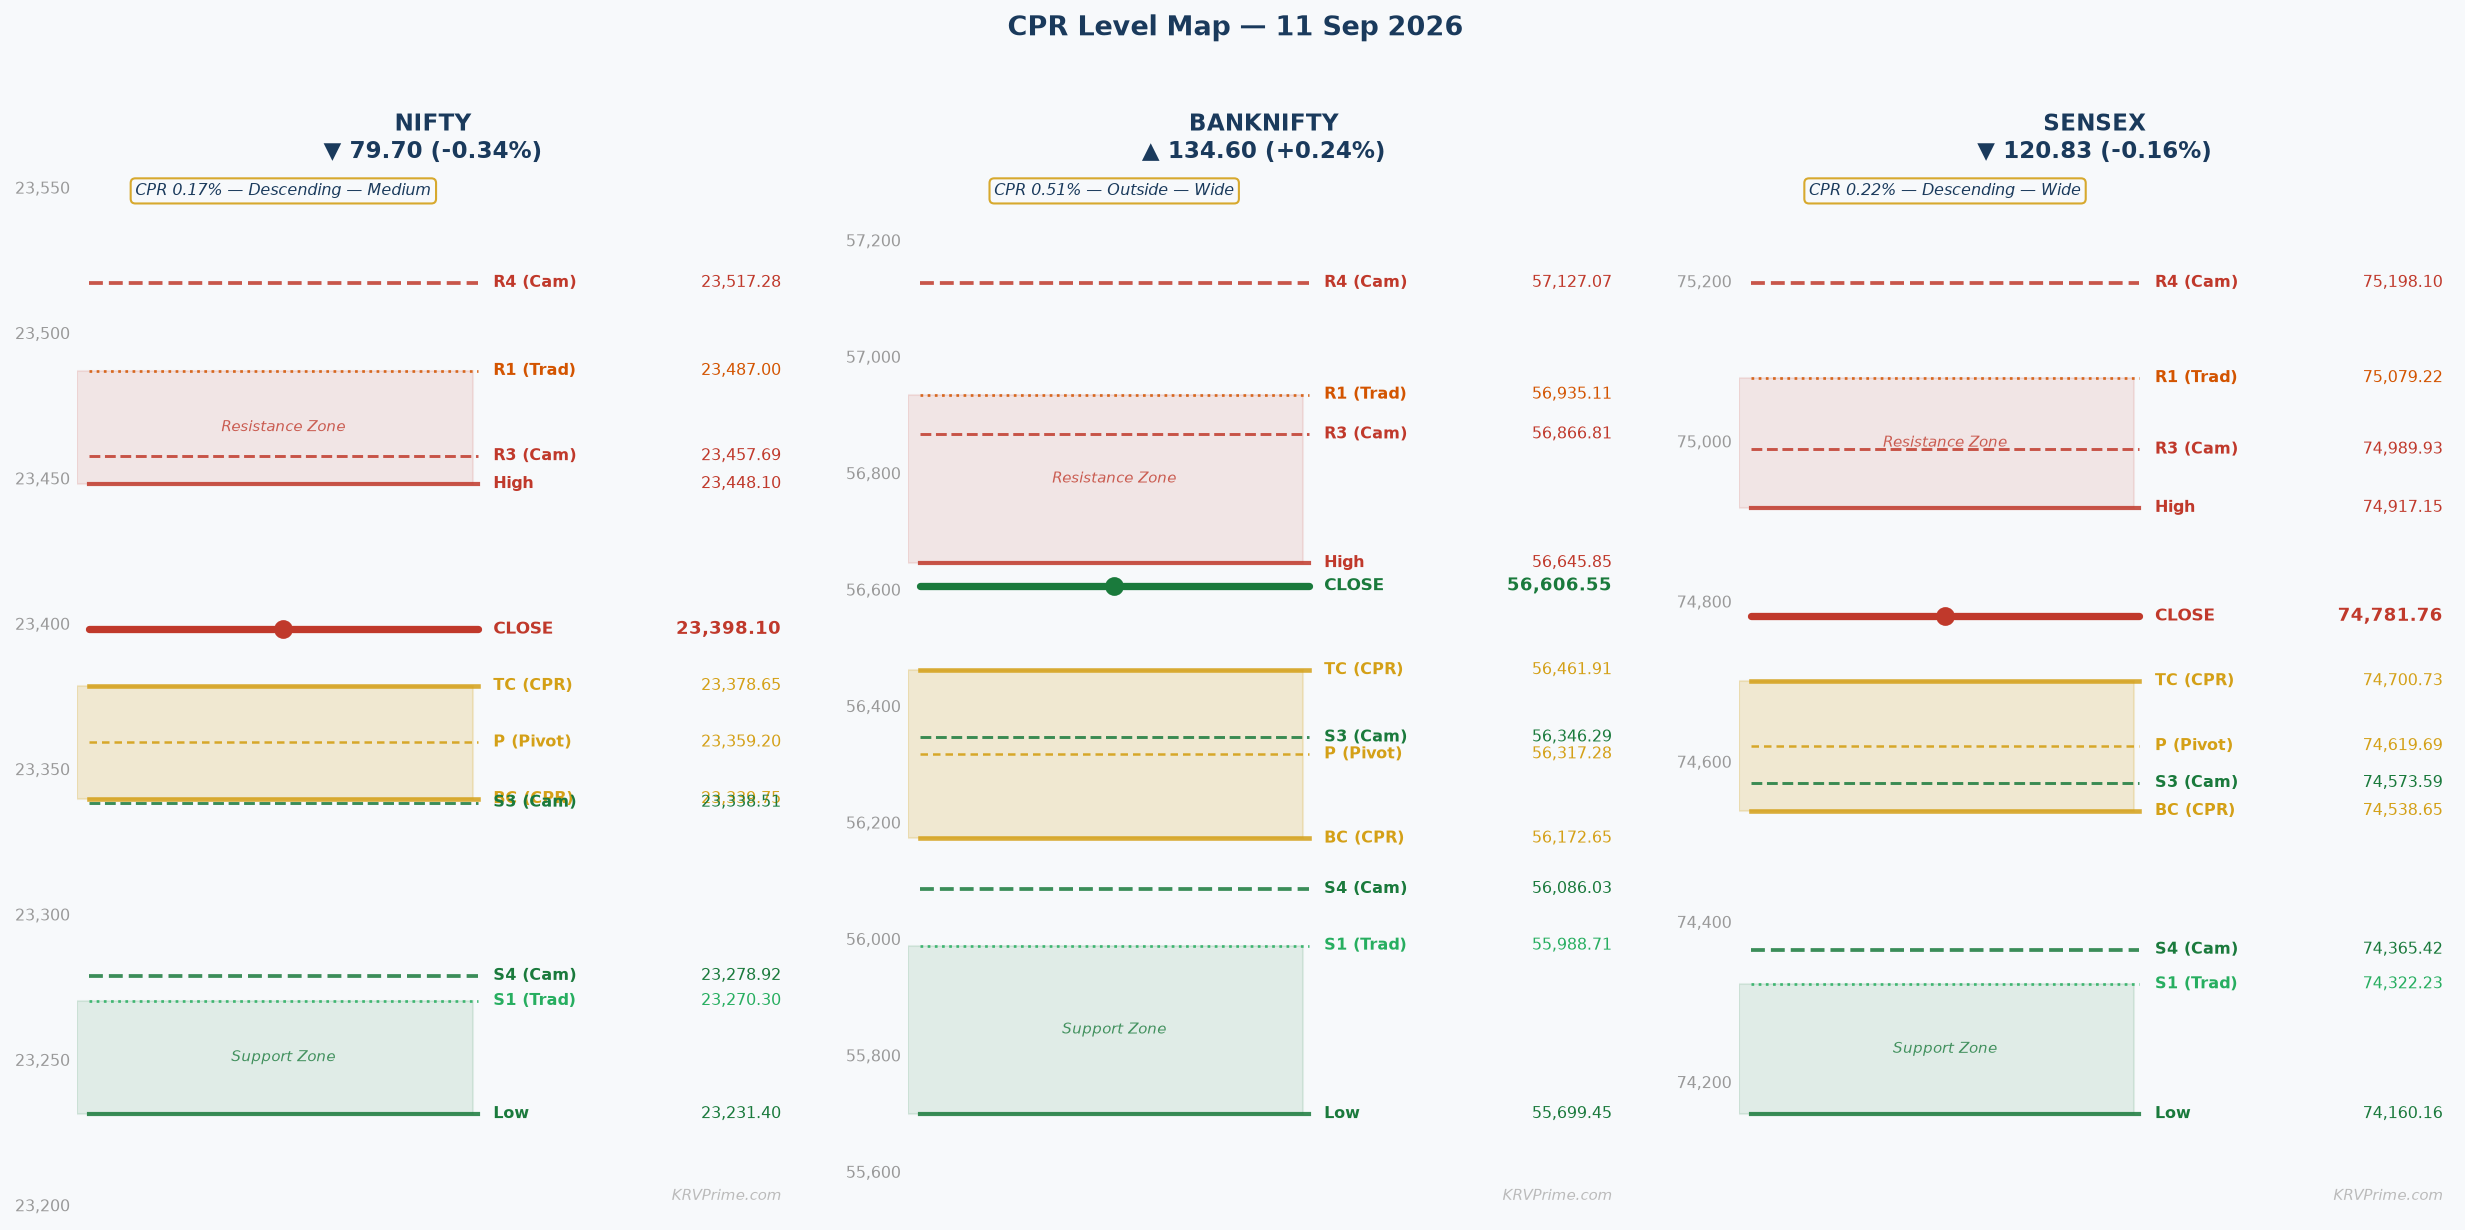Click the chart title CPR Level Map — 11 Sep 2026
Viewport: 2465px width, 1230px height.
click(x=1235, y=27)
